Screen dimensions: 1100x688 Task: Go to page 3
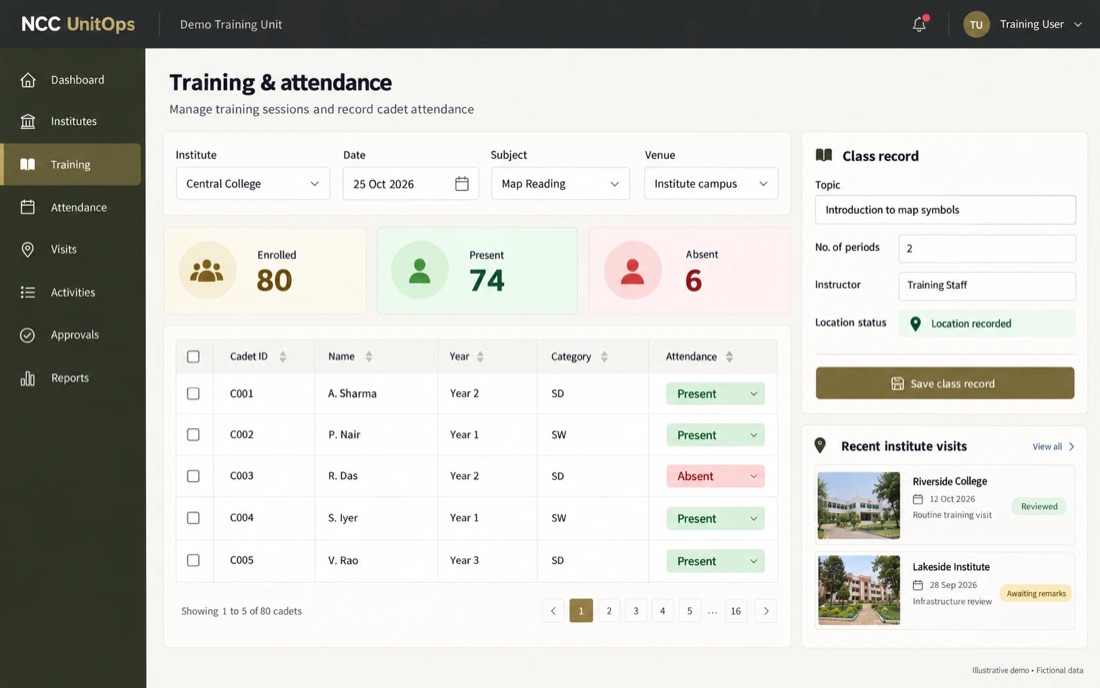pyautogui.click(x=636, y=611)
